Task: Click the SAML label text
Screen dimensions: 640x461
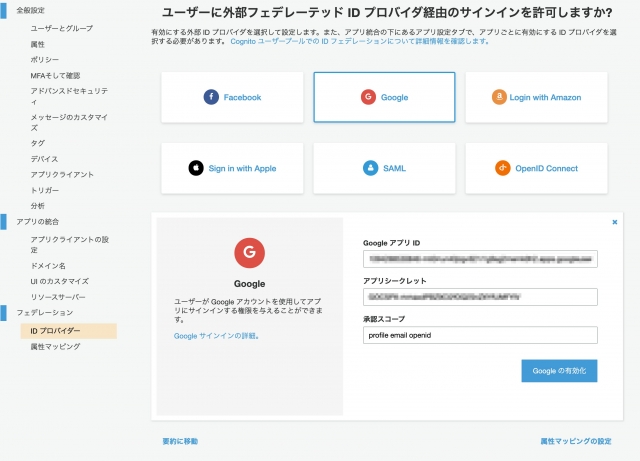Action: (x=394, y=169)
